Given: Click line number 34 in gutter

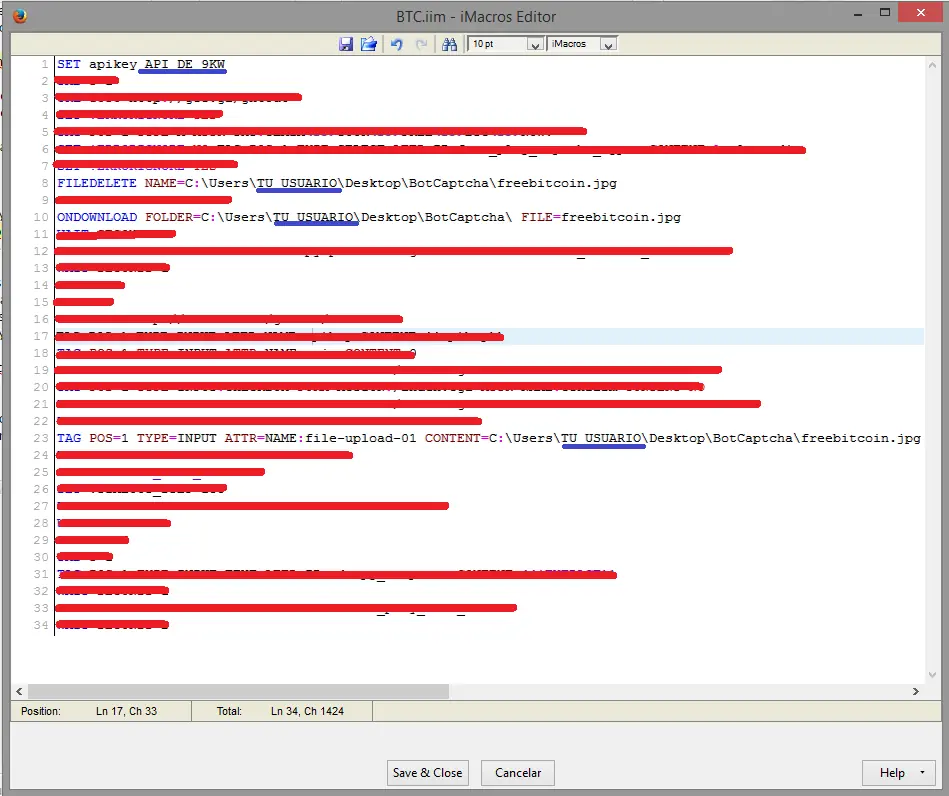Looking at the screenshot, I should (41, 625).
